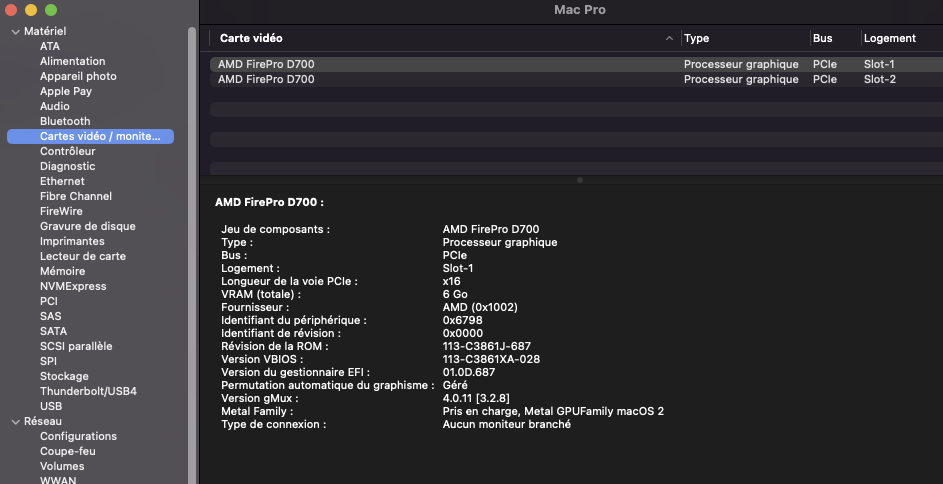Sort by the Bus column header
This screenshot has width=943, height=484.
click(823, 38)
